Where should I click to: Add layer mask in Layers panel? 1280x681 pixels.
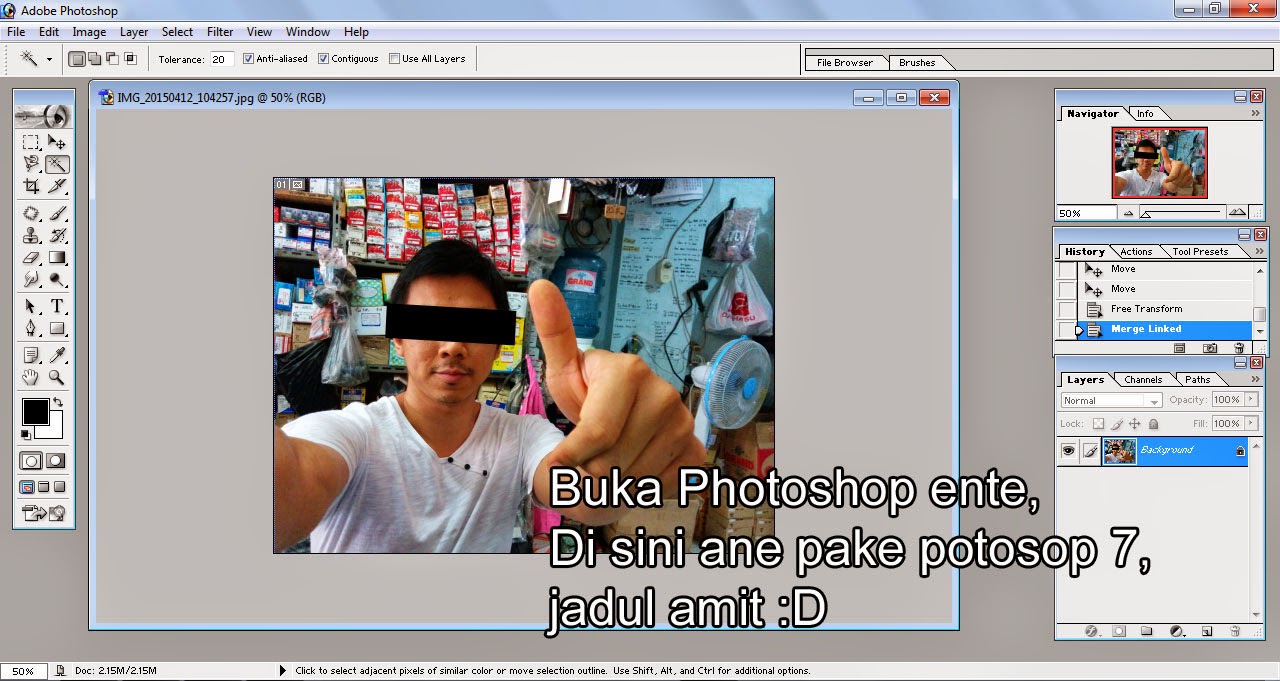[1119, 632]
